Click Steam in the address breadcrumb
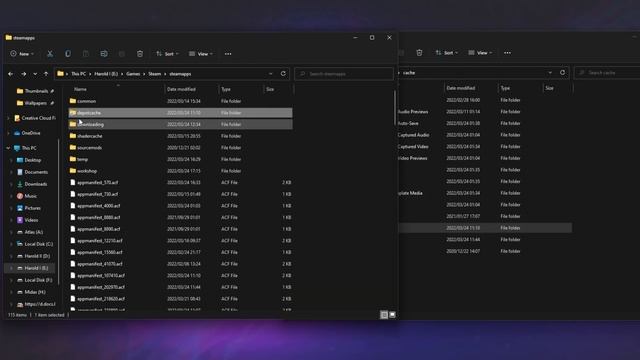This screenshot has height=360, width=640. pyautogui.click(x=154, y=74)
